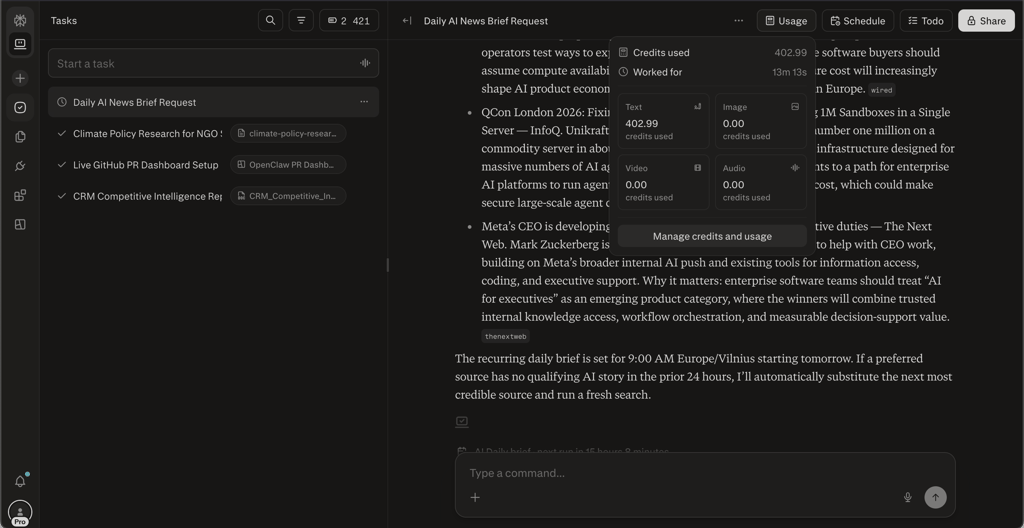Select Live GitHub PR Dashboard Setup task
The image size is (1024, 528).
point(146,165)
